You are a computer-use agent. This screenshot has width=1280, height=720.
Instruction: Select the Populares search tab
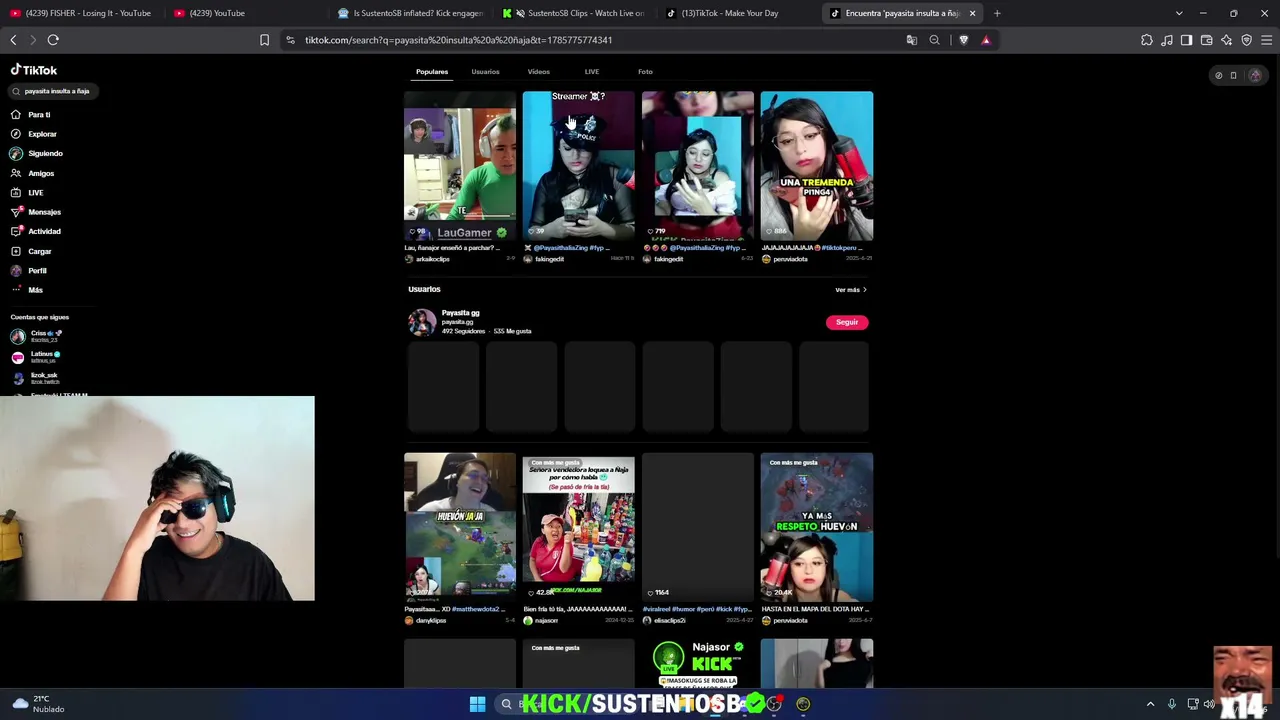point(432,72)
